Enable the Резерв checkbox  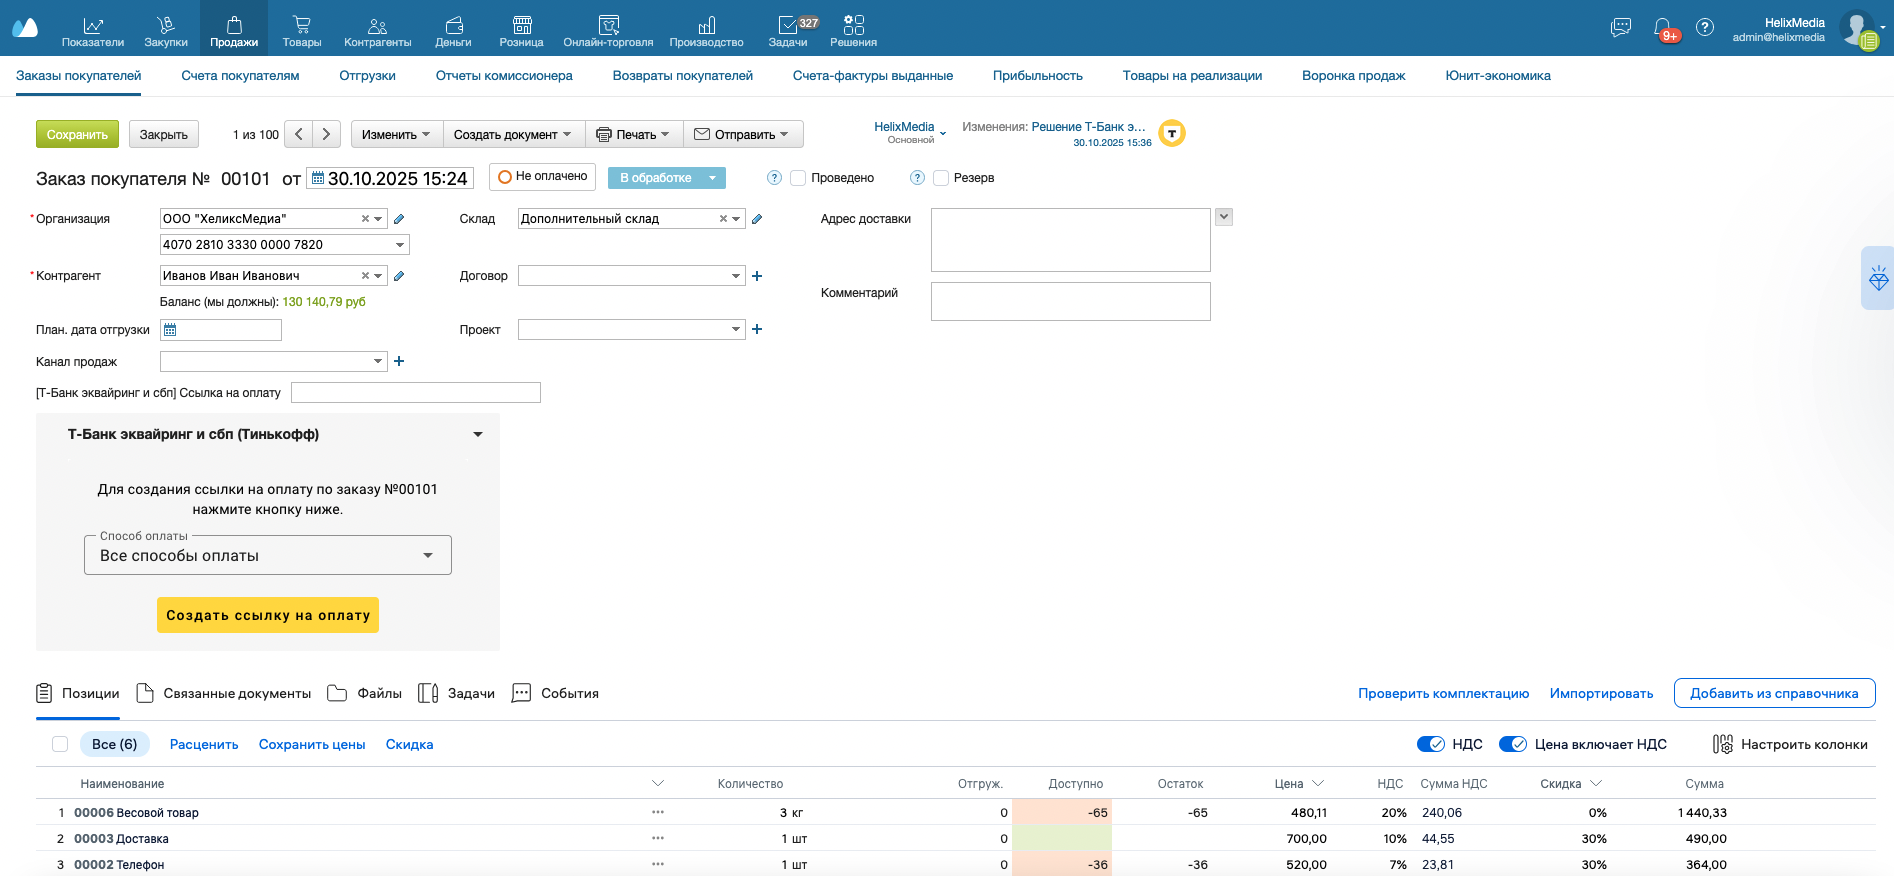[941, 178]
